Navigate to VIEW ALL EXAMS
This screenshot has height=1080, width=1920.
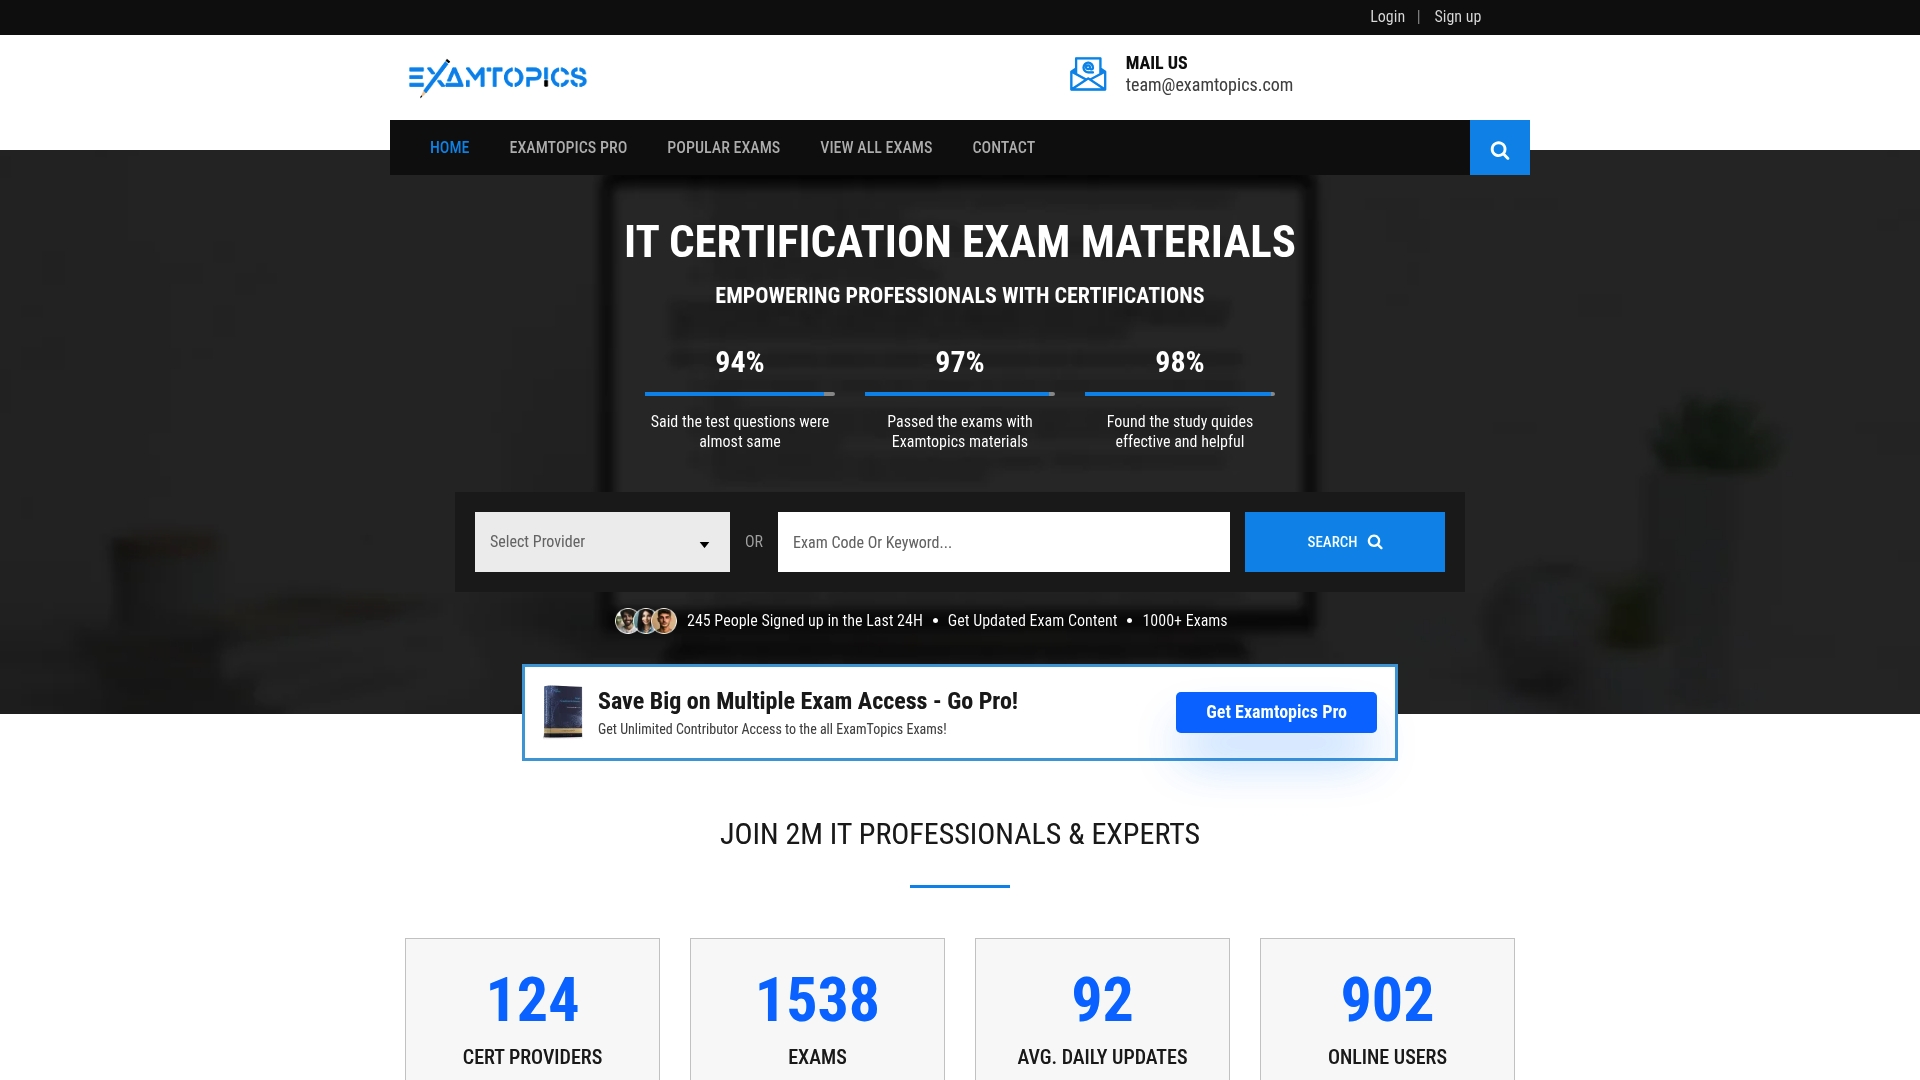[x=875, y=147]
